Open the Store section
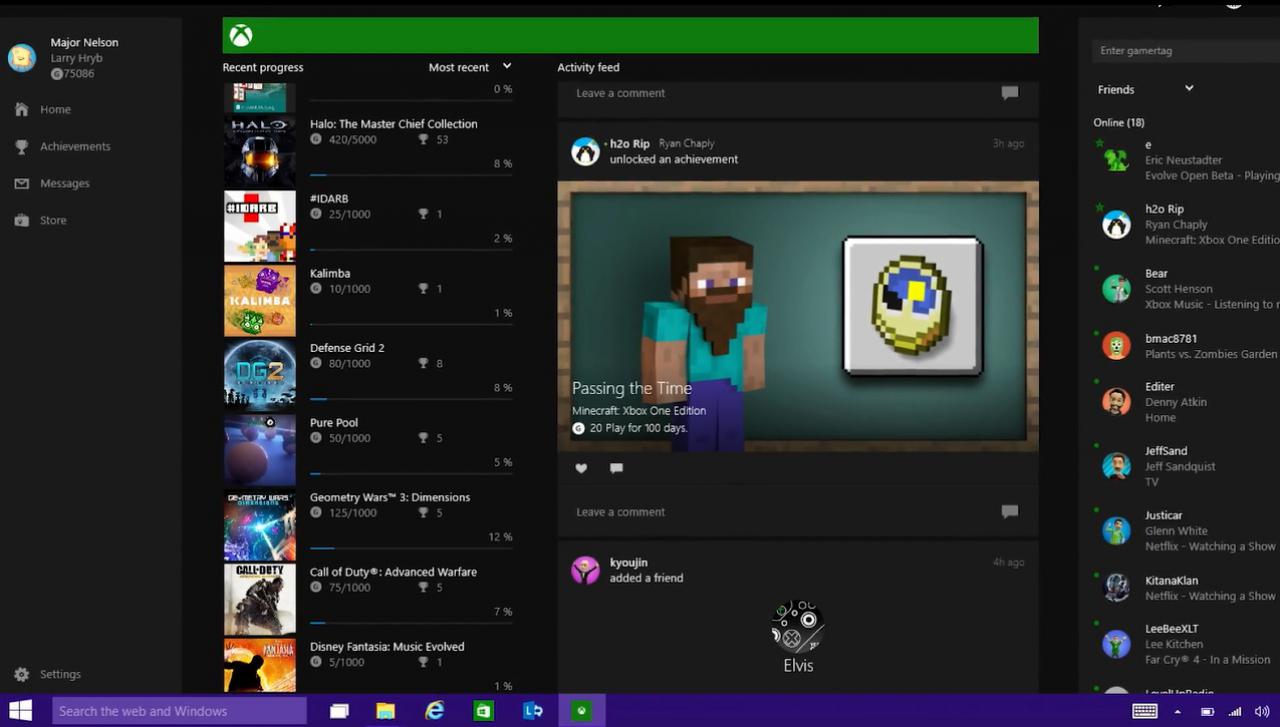This screenshot has height=727, width=1280. [53, 221]
